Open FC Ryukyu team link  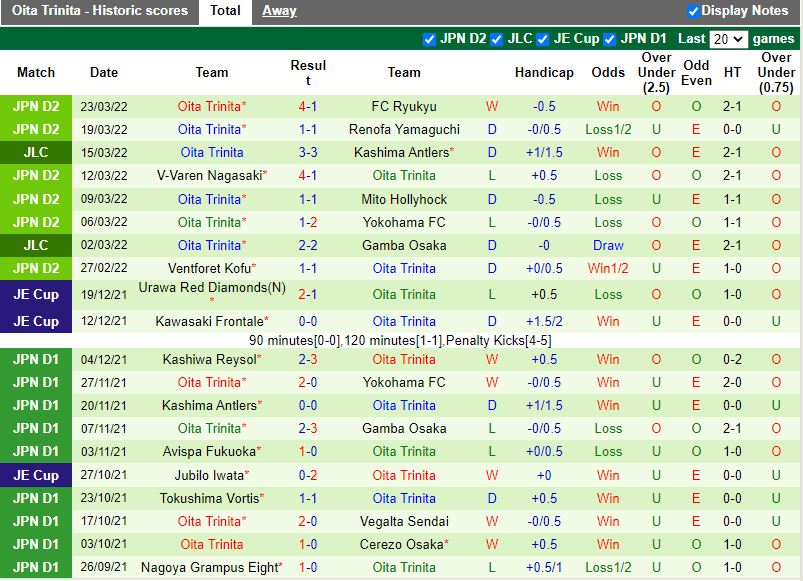pyautogui.click(x=404, y=106)
